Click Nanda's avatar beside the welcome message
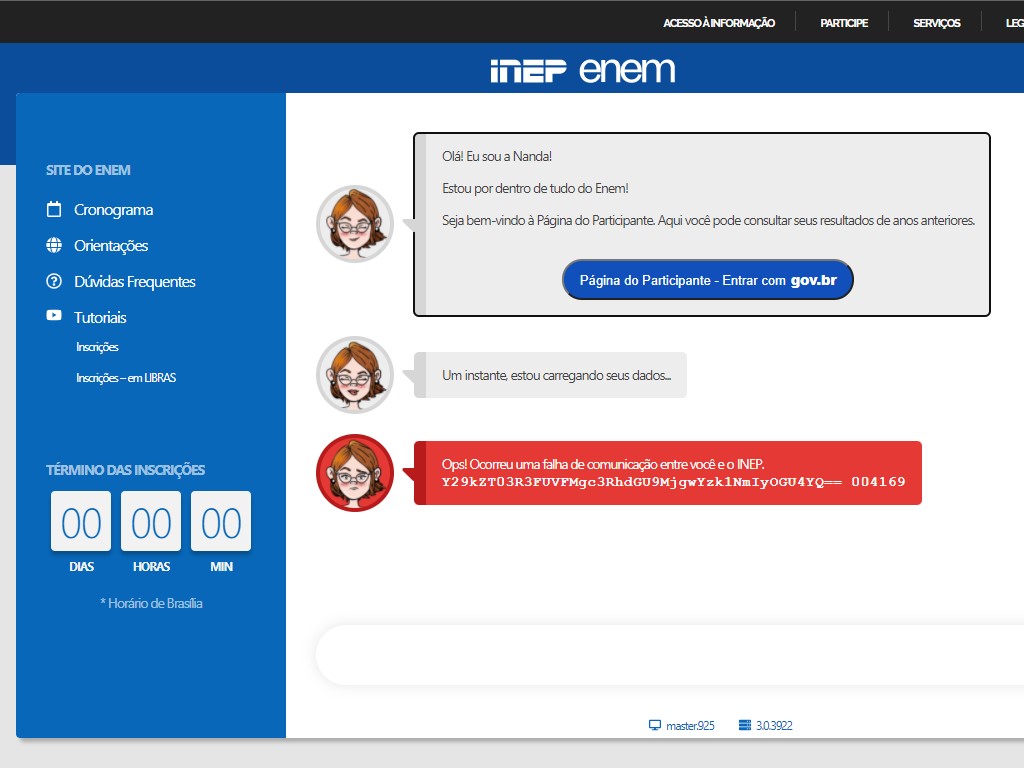The width and height of the screenshot is (1024, 768). pos(355,224)
